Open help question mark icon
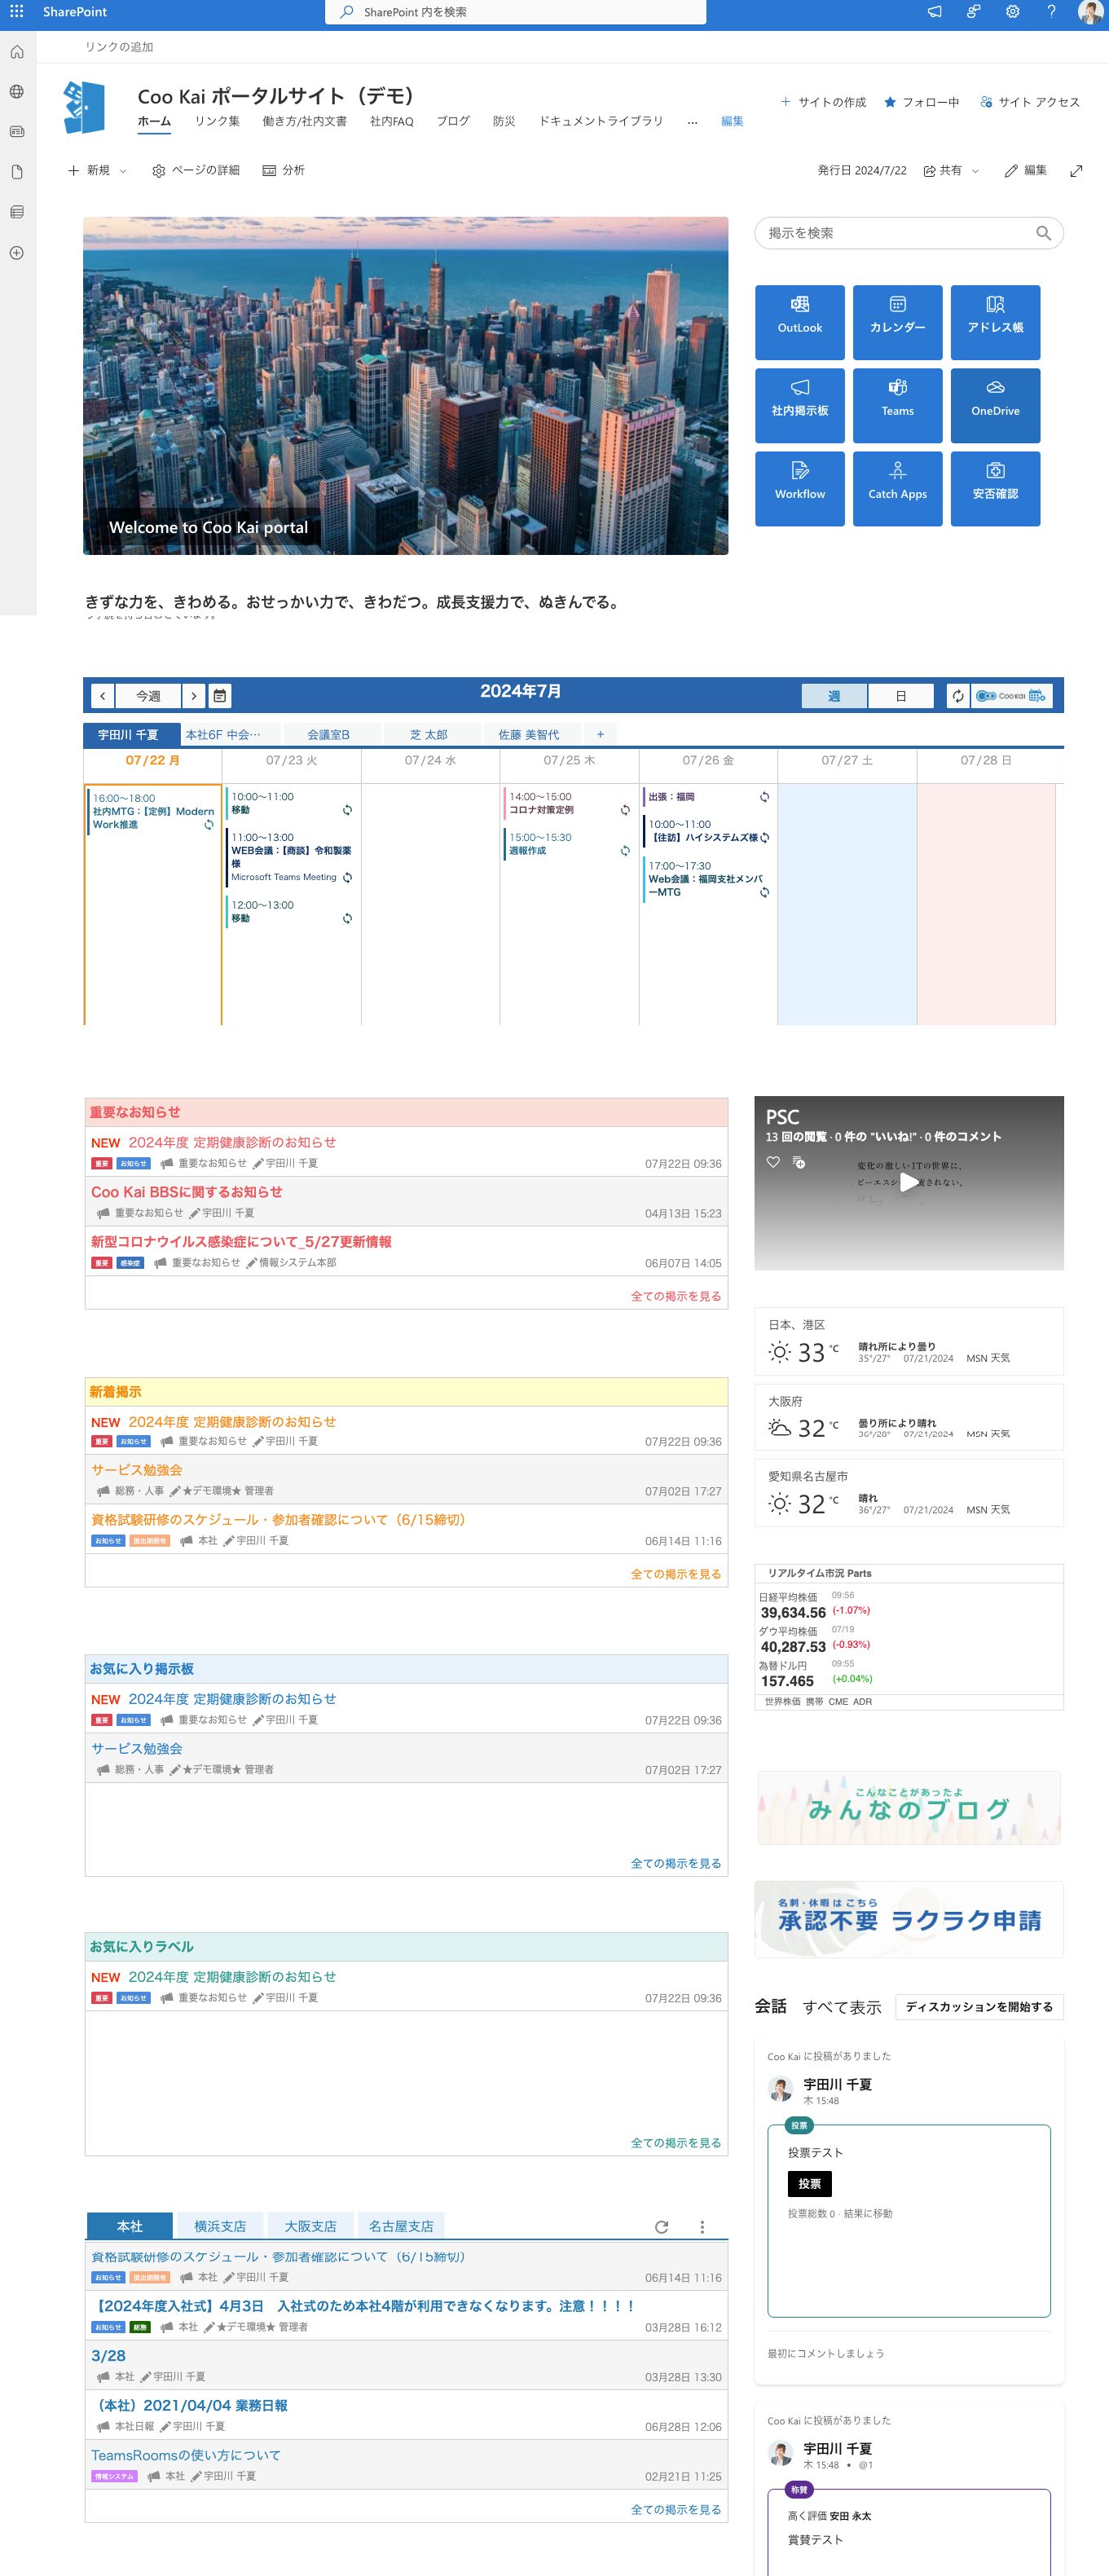Viewport: 1109px width, 2576px height. point(1051,11)
